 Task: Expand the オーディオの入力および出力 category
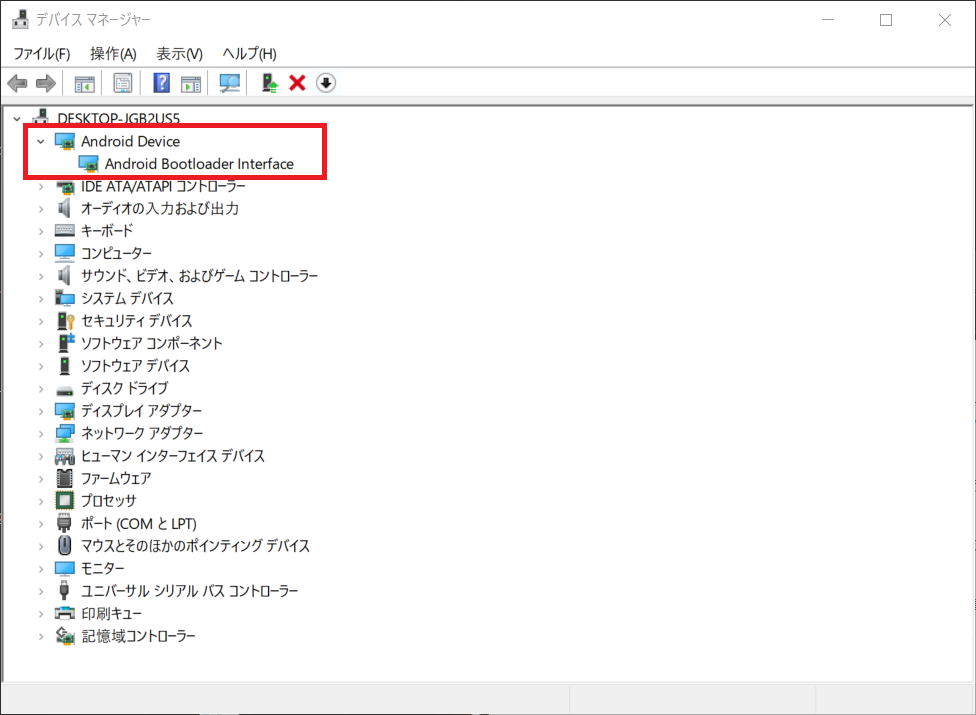click(40, 208)
